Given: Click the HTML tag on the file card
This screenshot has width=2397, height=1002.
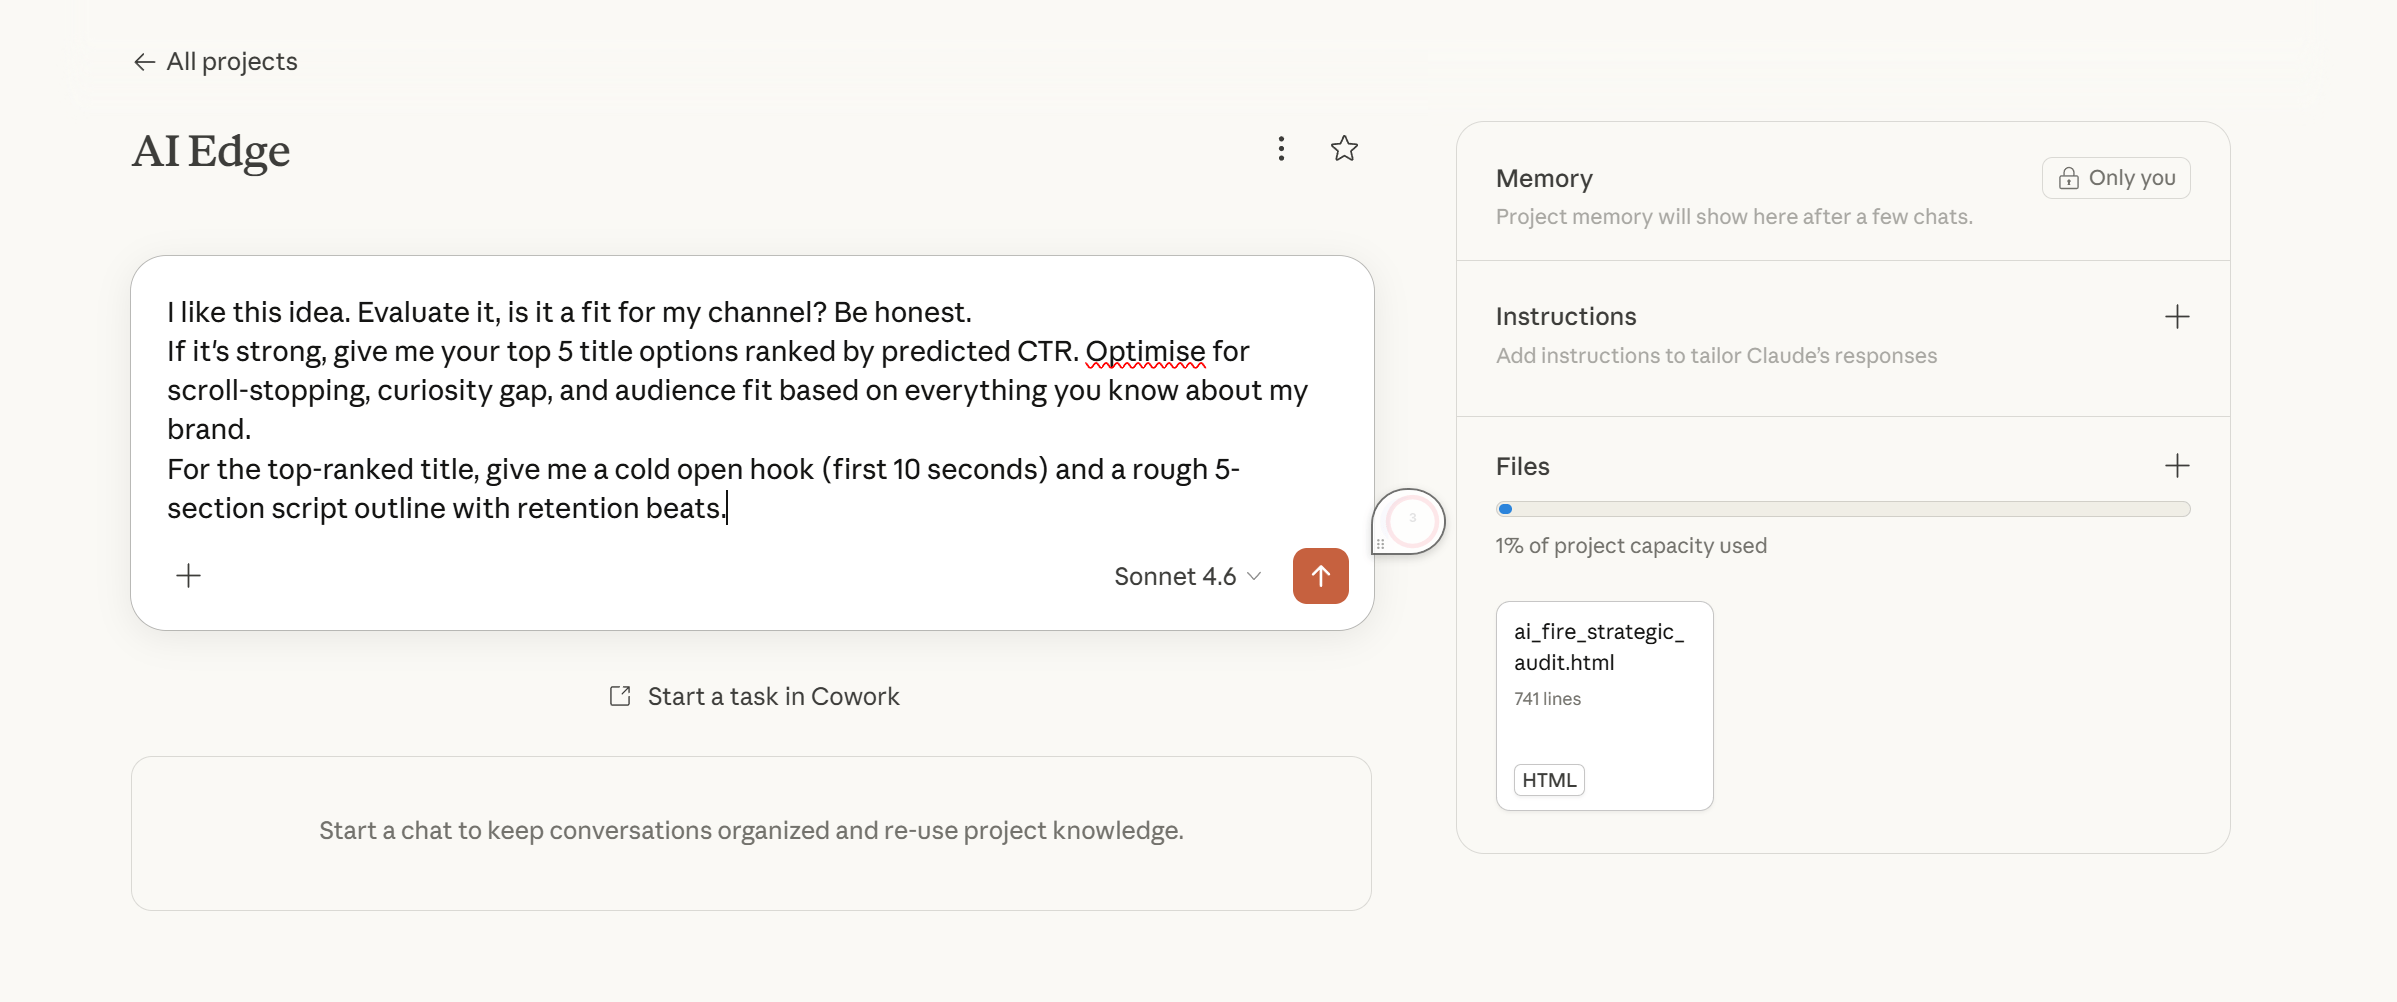Looking at the screenshot, I should (1548, 779).
